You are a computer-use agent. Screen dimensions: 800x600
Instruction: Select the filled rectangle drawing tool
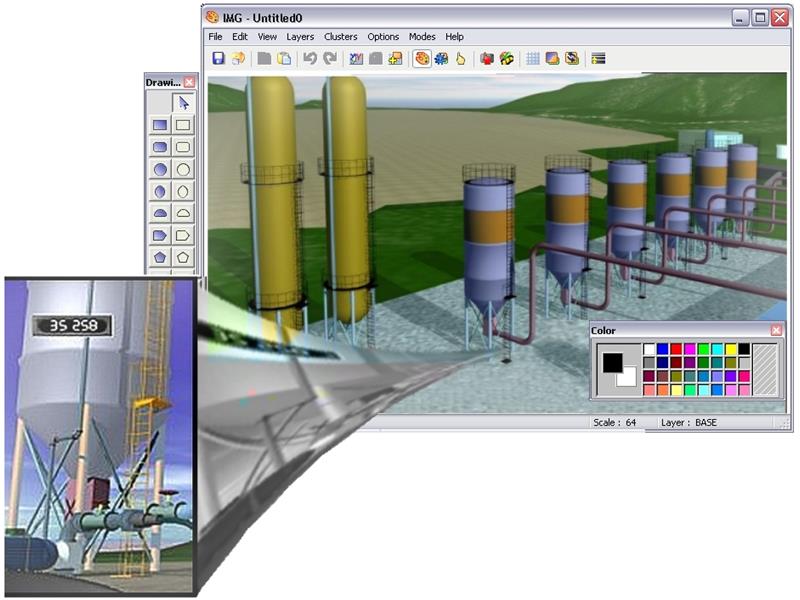pos(160,125)
